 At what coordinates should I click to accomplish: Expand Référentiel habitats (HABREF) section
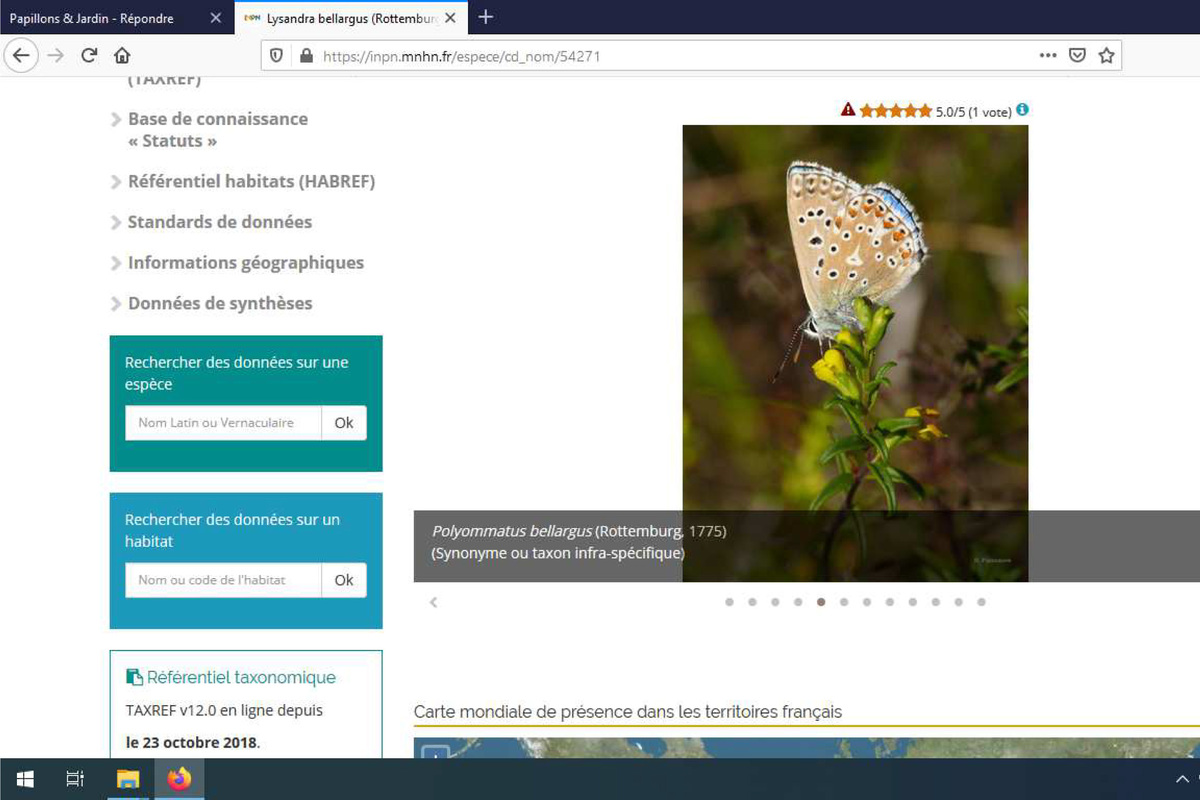point(250,181)
